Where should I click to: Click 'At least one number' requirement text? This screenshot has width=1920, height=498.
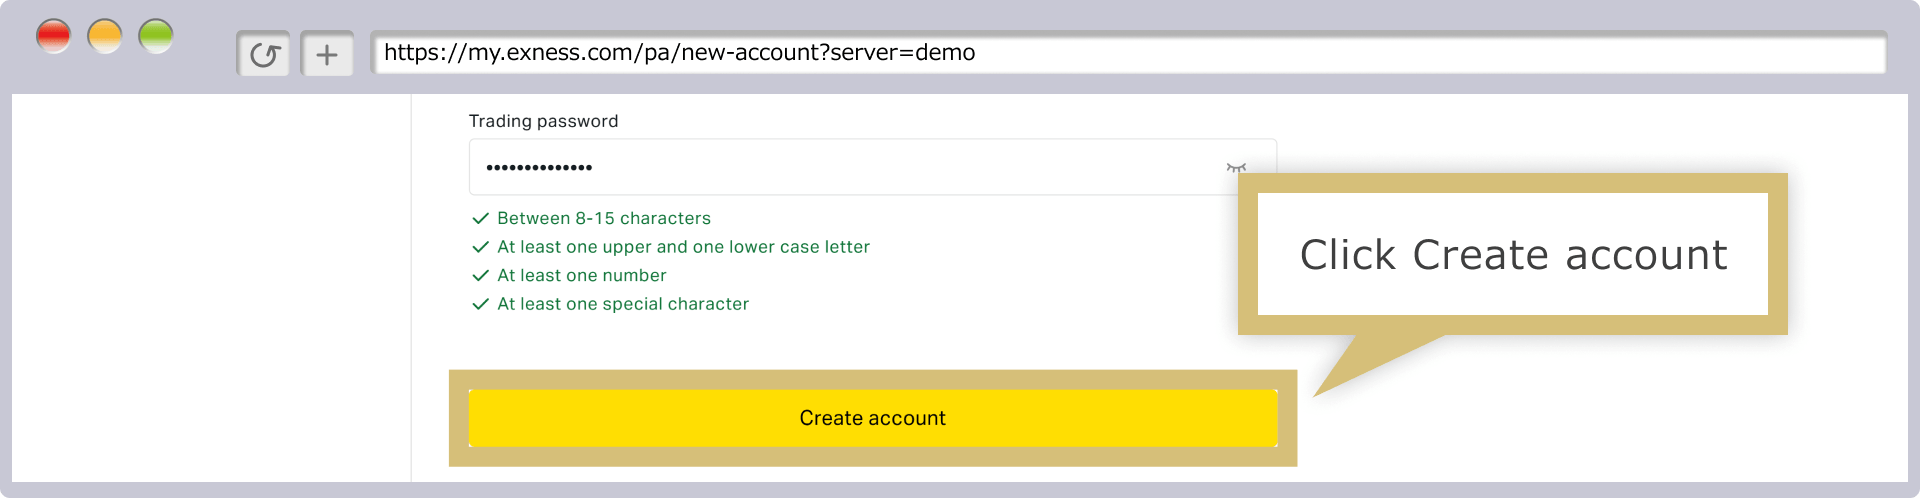pos(581,275)
